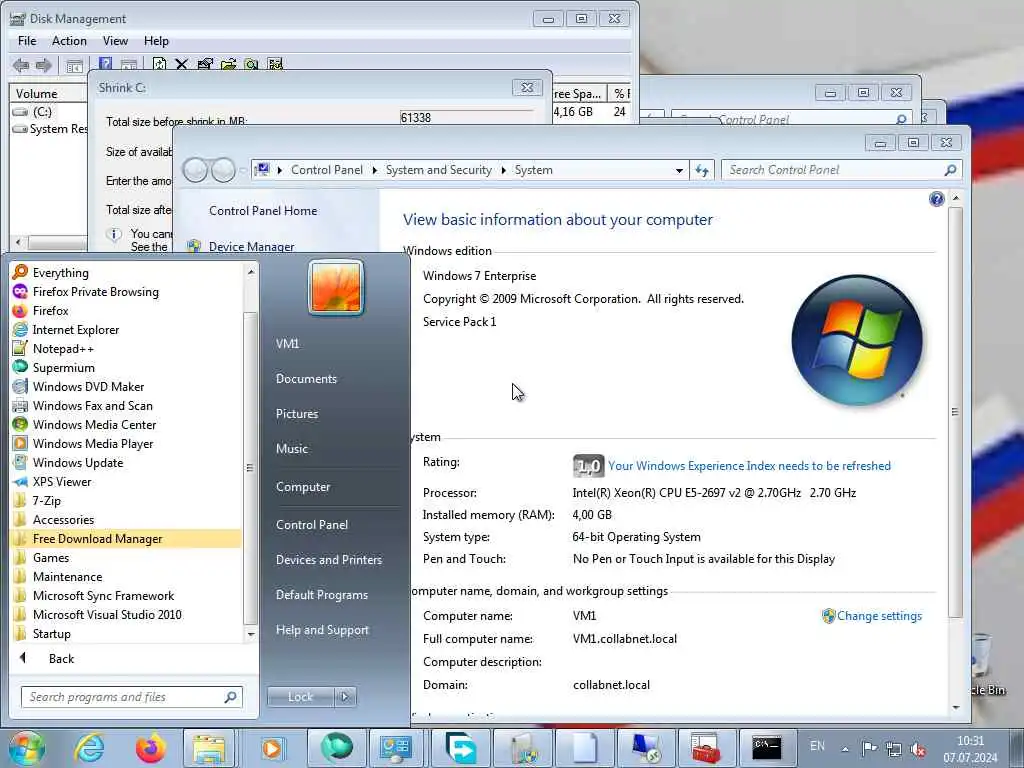Click Disk Management toolbar Open folder icon

[229, 64]
